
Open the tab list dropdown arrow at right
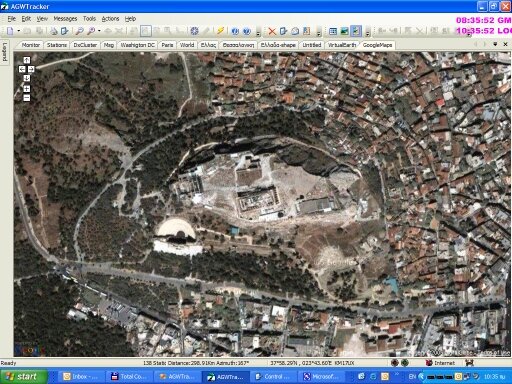495,44
